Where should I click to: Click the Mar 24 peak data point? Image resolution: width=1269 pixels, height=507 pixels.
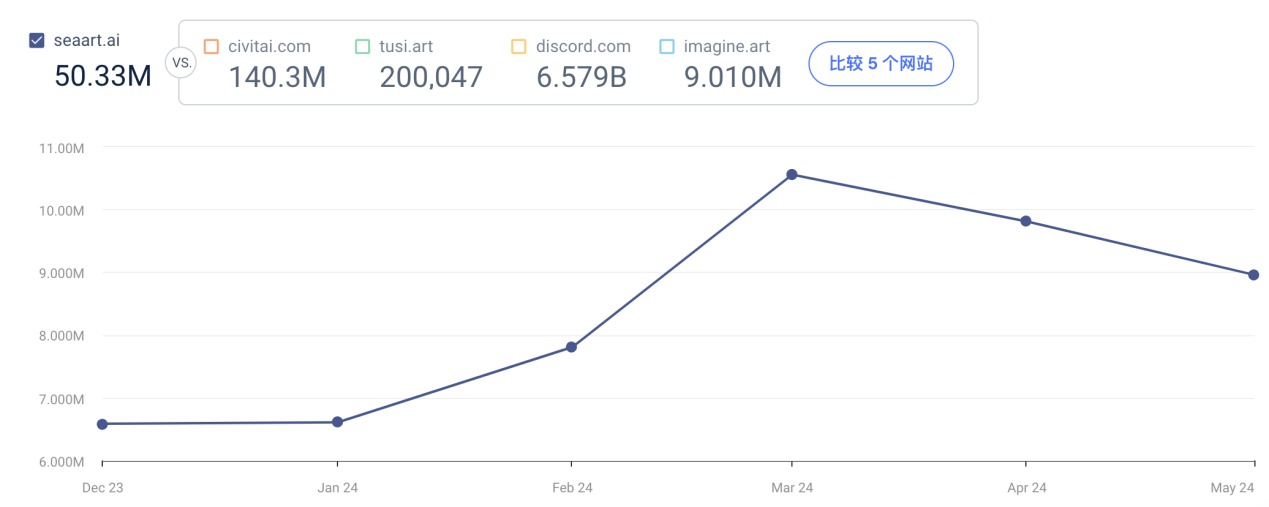792,175
